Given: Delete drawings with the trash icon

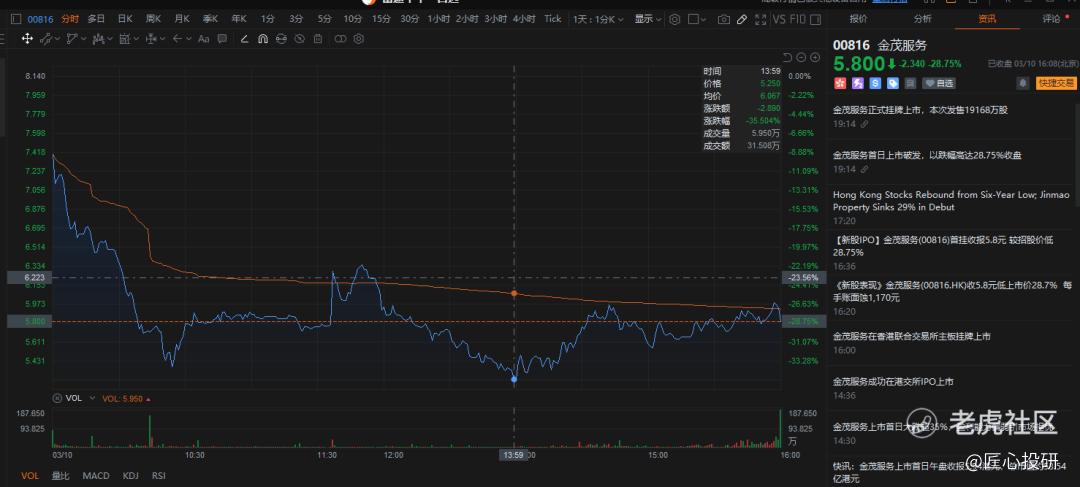Looking at the screenshot, I should tap(318, 39).
